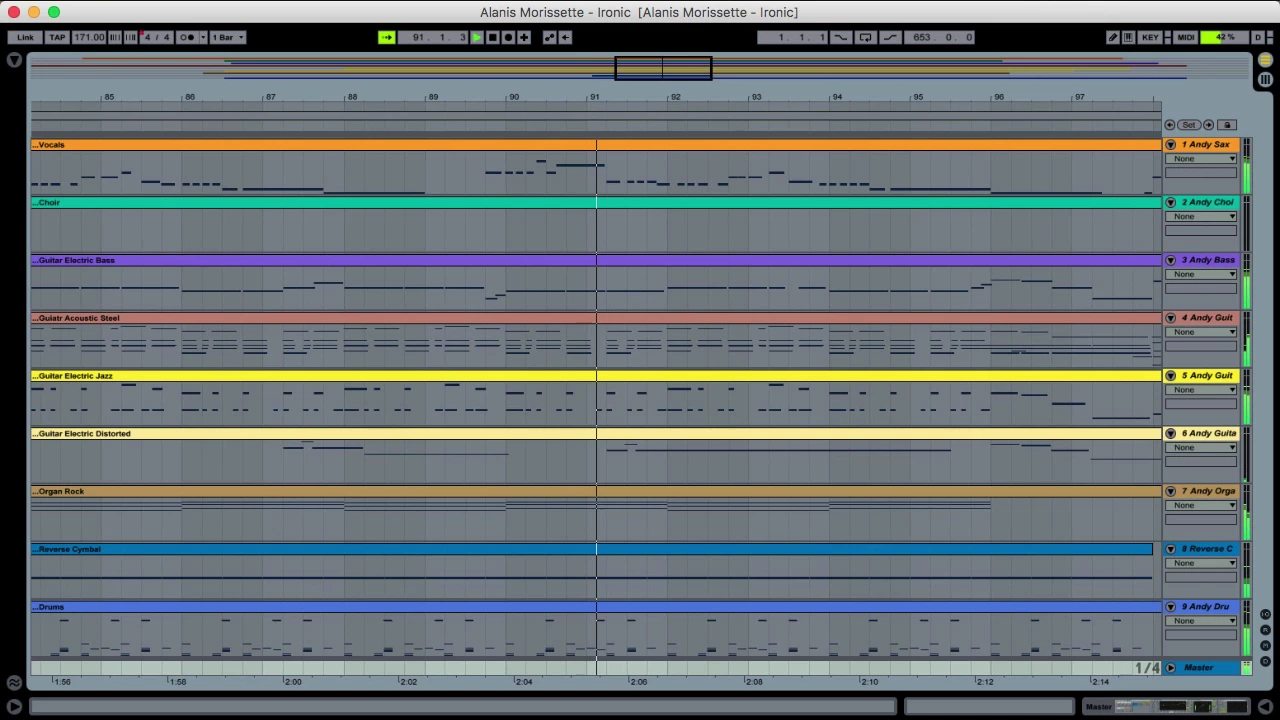This screenshot has width=1280, height=720.
Task: Show or hide the R returns section
Action: pyautogui.click(x=1265, y=630)
